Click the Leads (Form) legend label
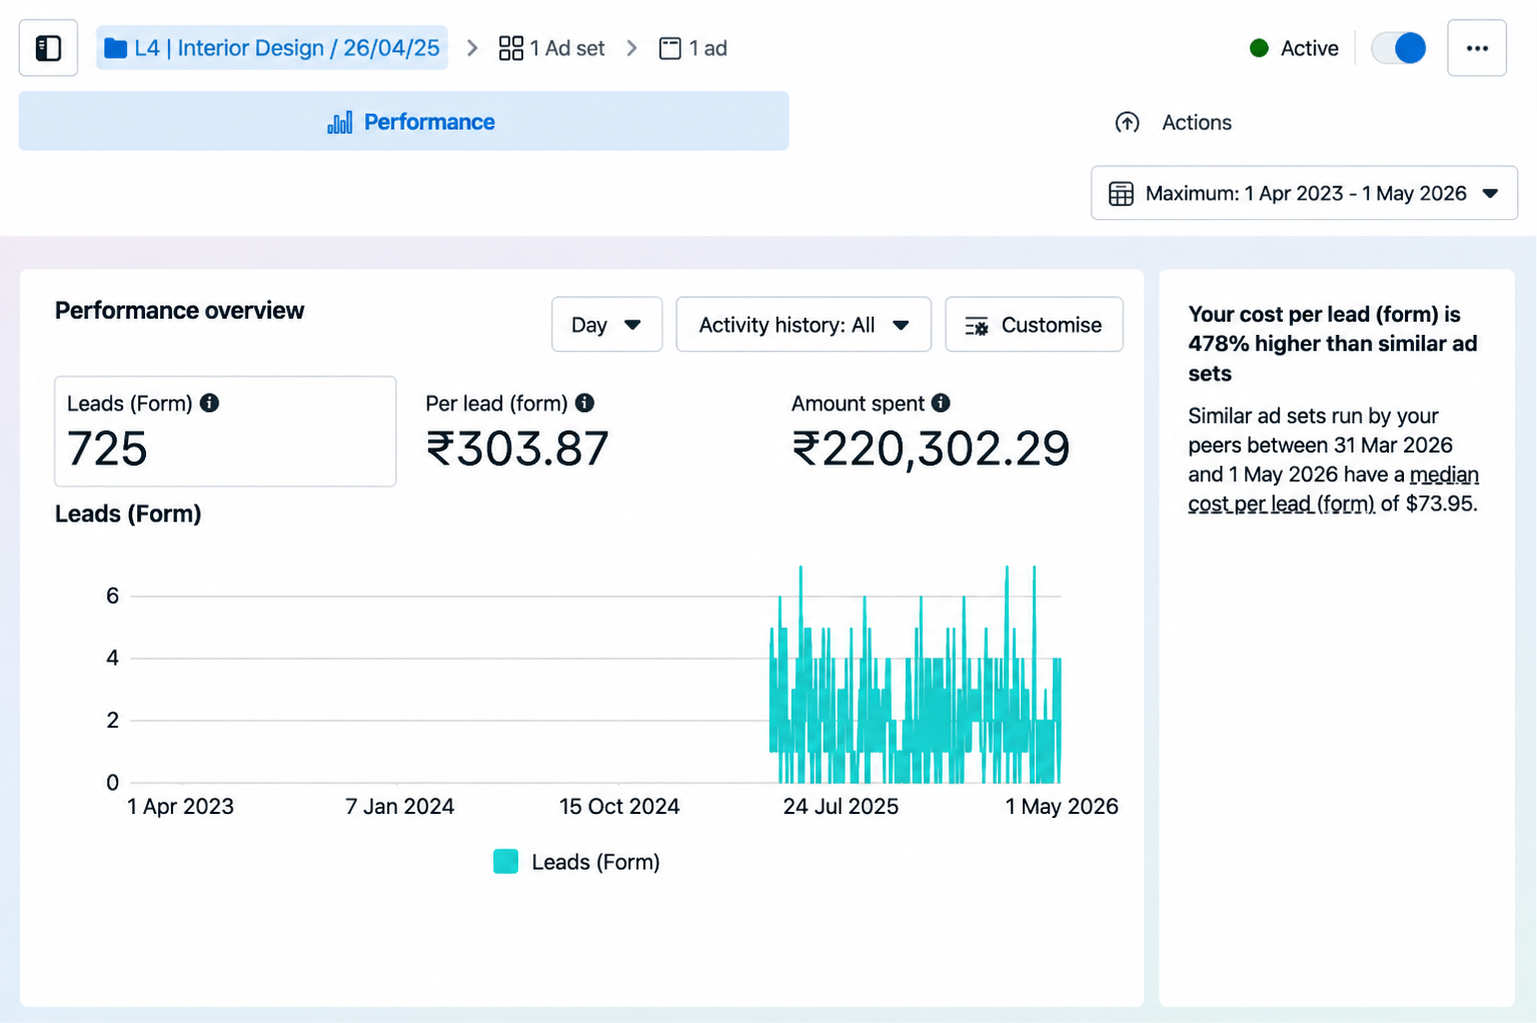The height and width of the screenshot is (1023, 1537). point(596,862)
